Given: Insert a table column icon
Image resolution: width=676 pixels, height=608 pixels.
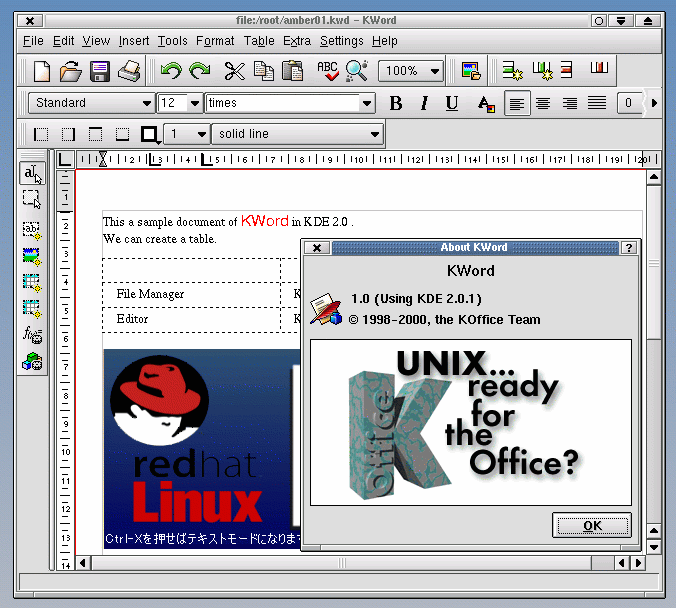Looking at the screenshot, I should click(x=542, y=70).
